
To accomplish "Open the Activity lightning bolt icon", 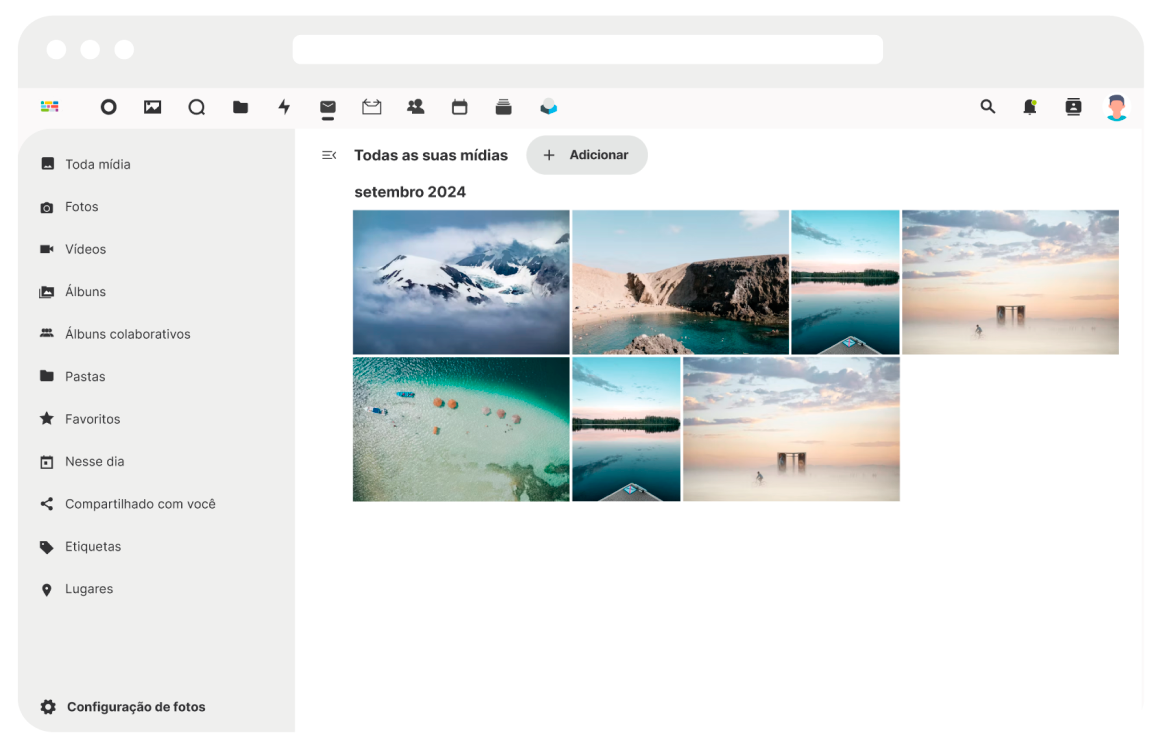I will point(284,107).
